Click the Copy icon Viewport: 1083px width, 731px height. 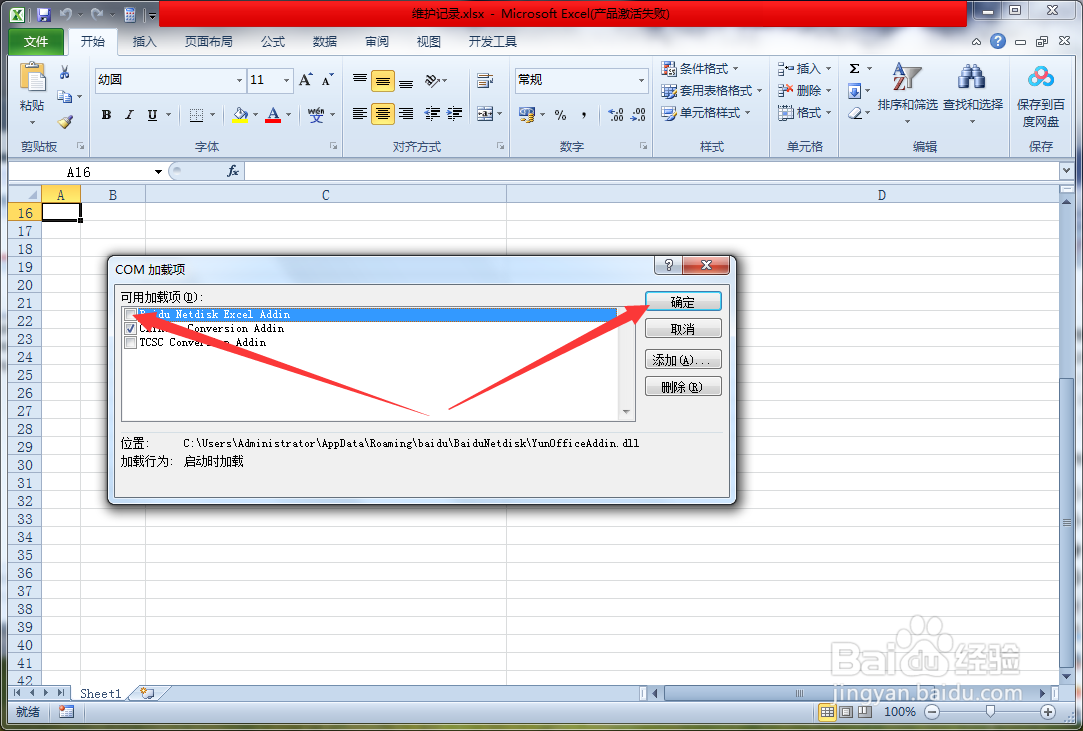[64, 97]
